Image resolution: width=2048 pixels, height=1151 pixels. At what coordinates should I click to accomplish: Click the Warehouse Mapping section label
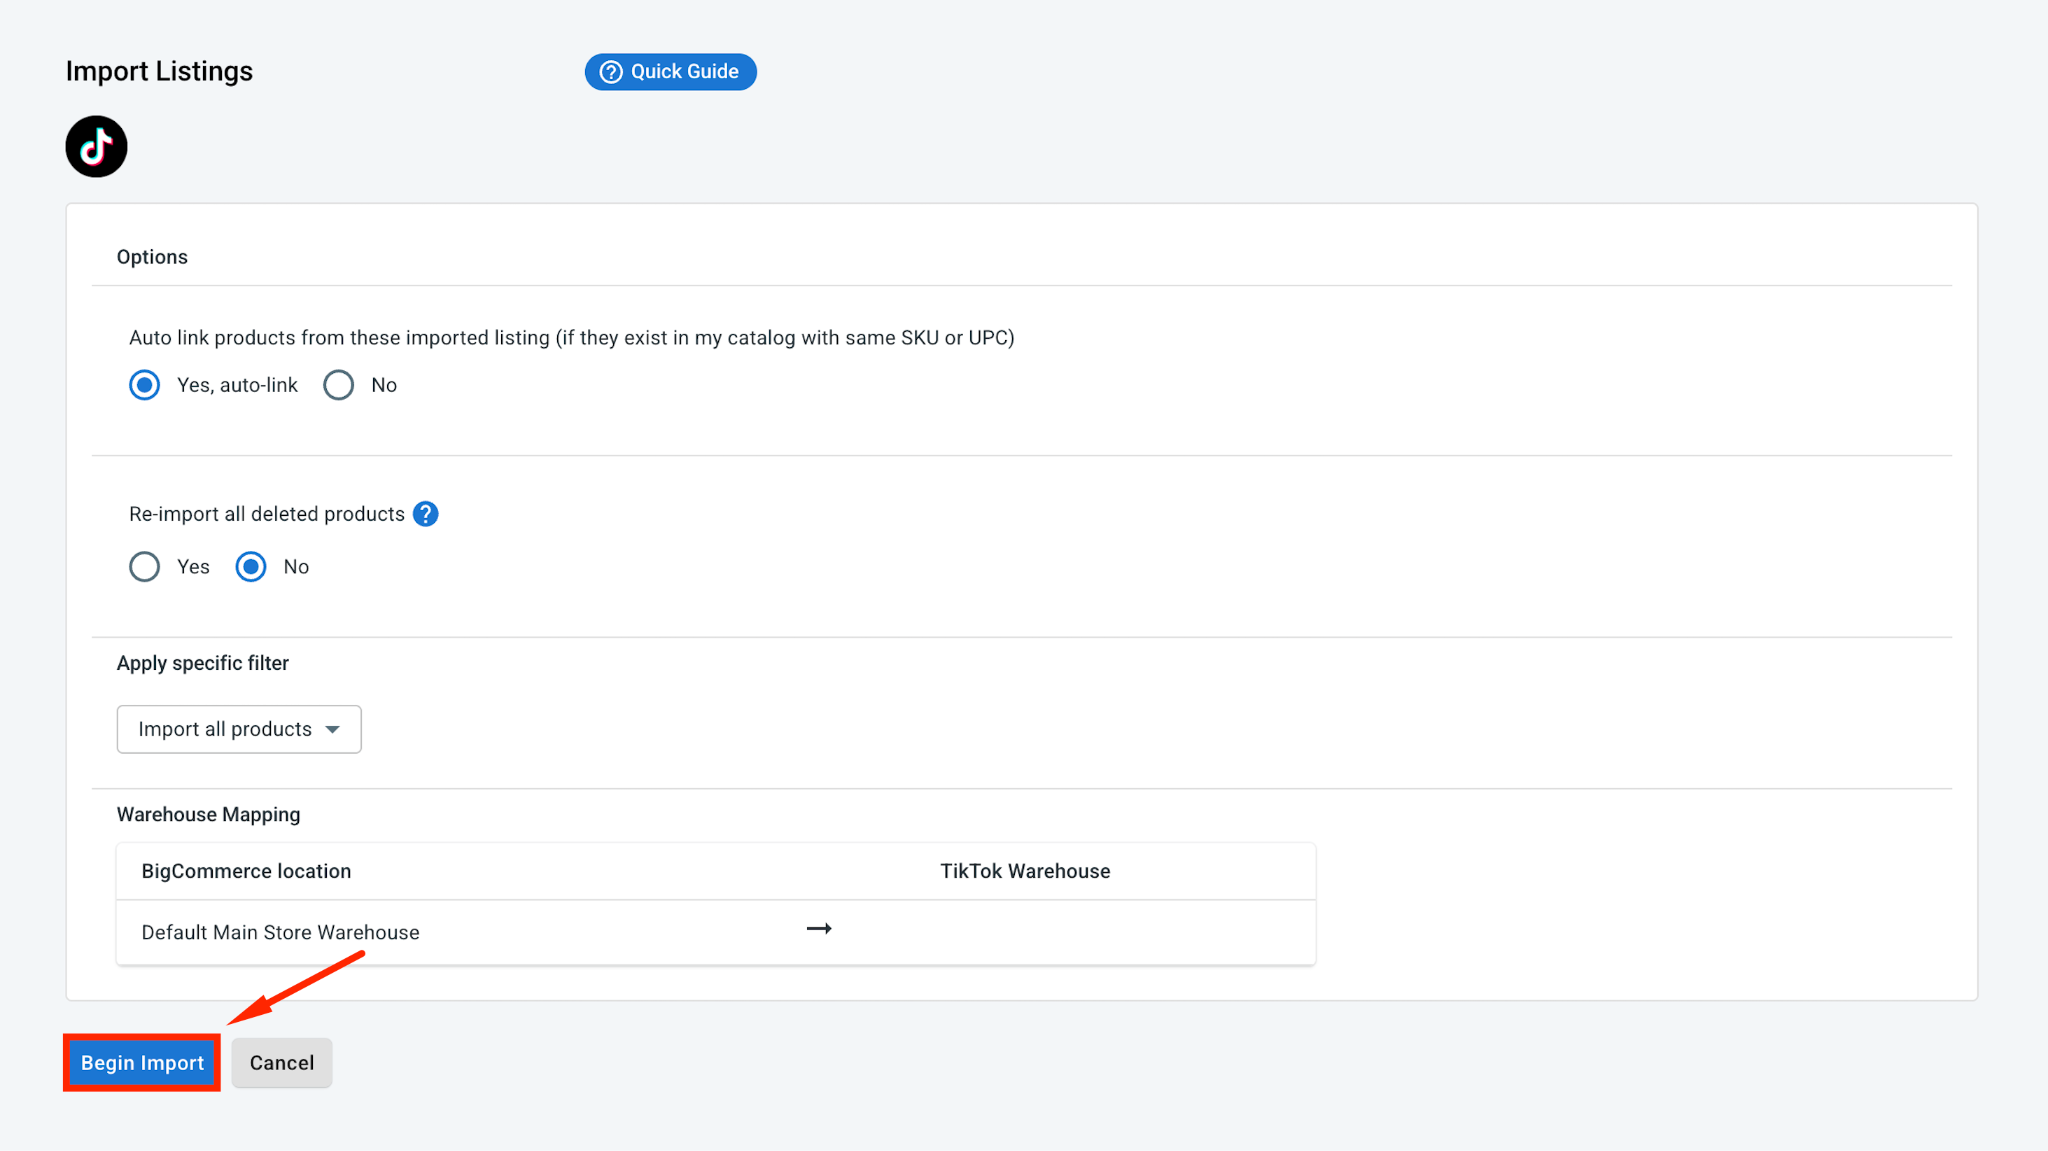click(x=208, y=815)
